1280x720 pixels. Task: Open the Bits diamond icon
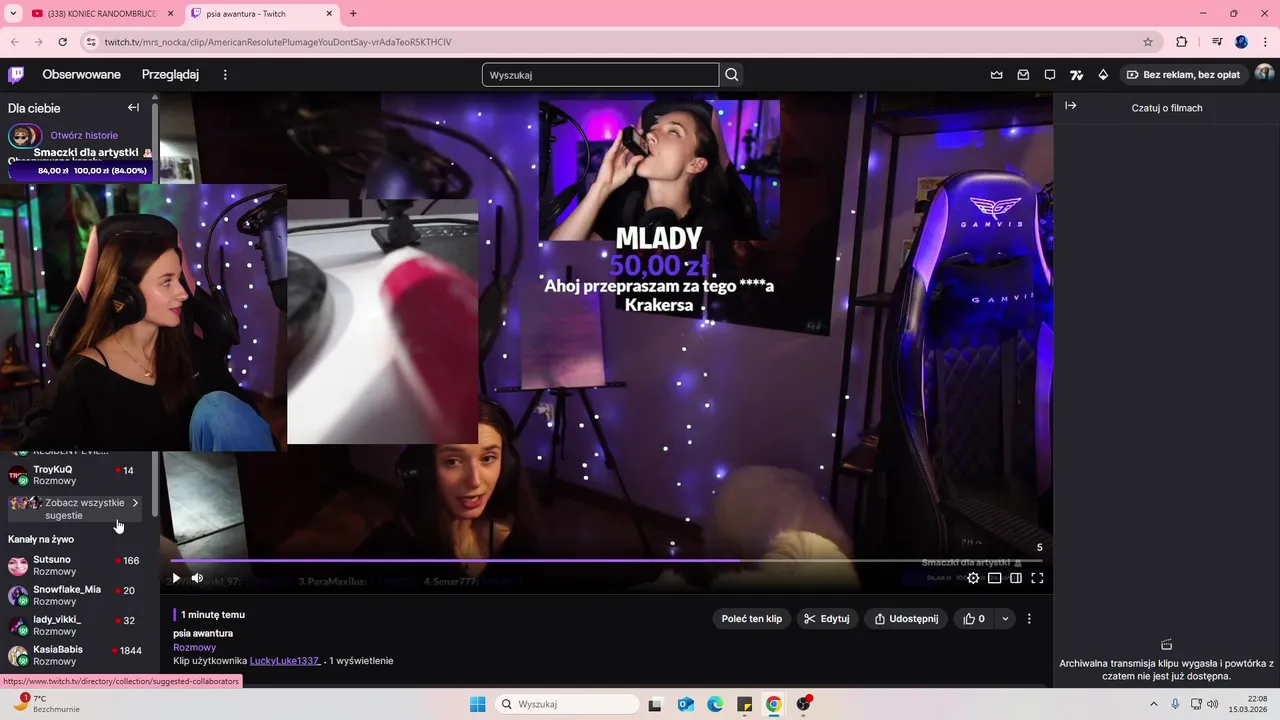pyautogui.click(x=1103, y=75)
